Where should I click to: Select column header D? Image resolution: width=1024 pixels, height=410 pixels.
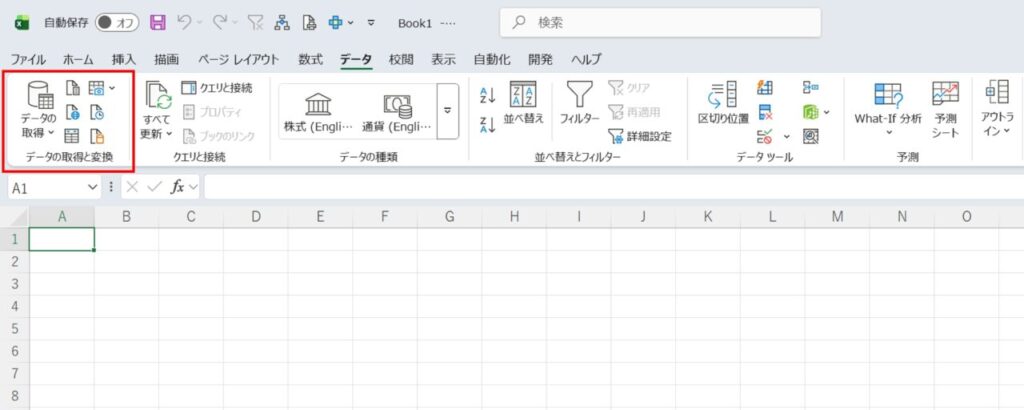(x=256, y=217)
